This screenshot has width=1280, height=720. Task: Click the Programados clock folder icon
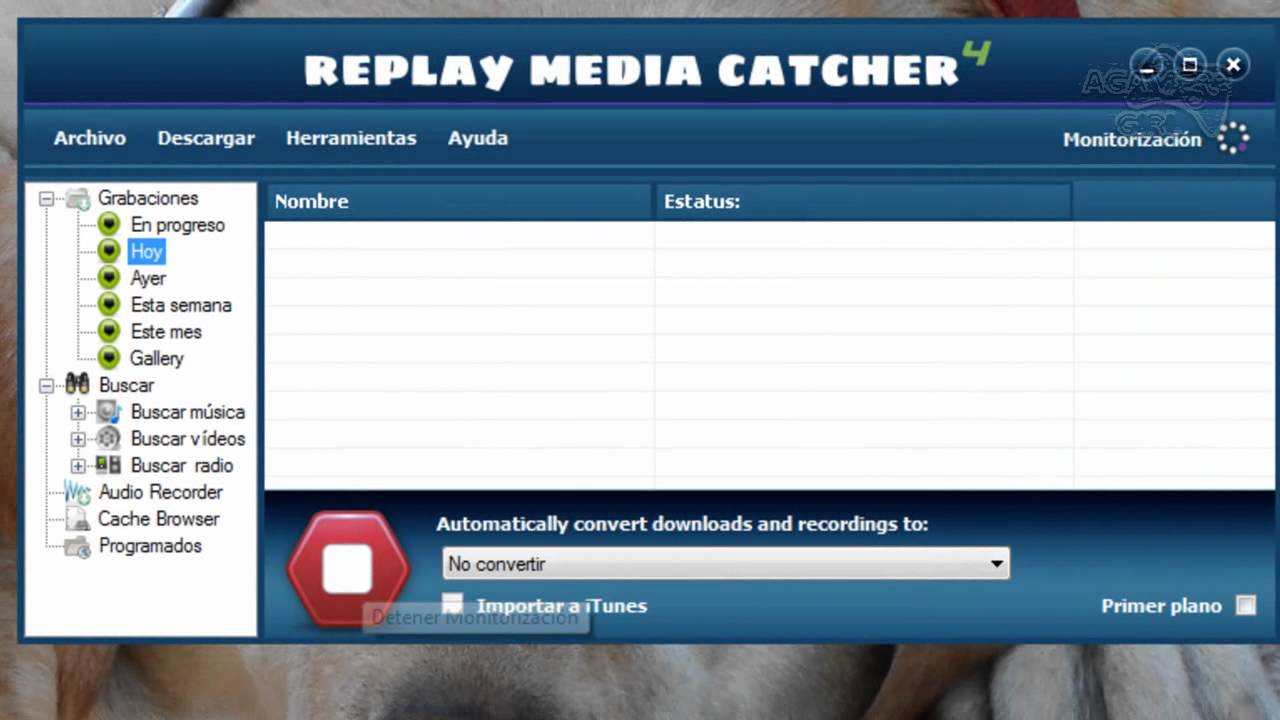click(x=78, y=546)
